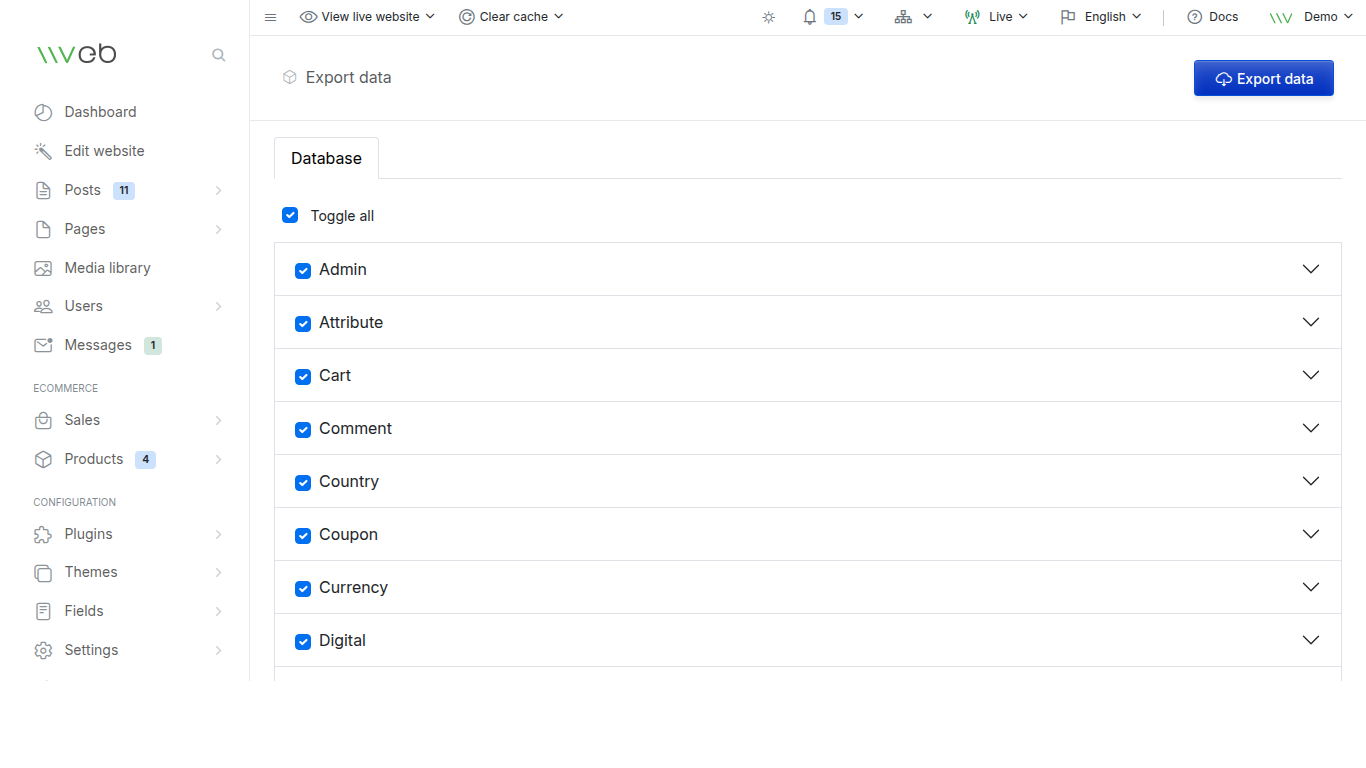The image size is (1366, 768).
Task: Click the search magnifier icon in sidebar
Action: (218, 56)
